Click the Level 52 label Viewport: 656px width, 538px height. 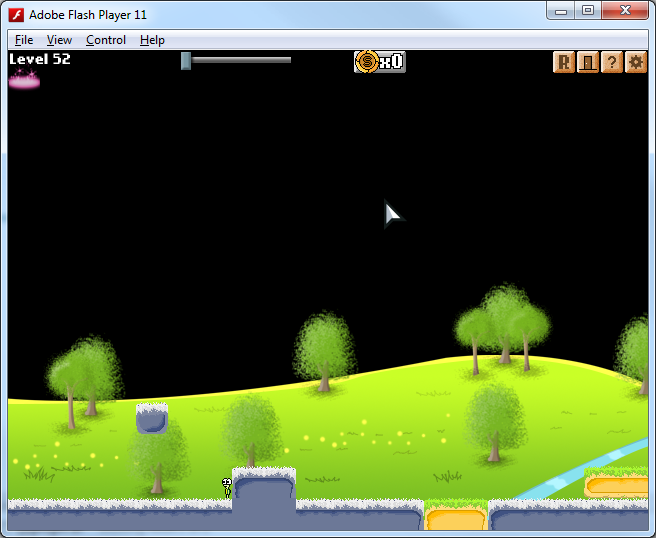click(x=40, y=59)
